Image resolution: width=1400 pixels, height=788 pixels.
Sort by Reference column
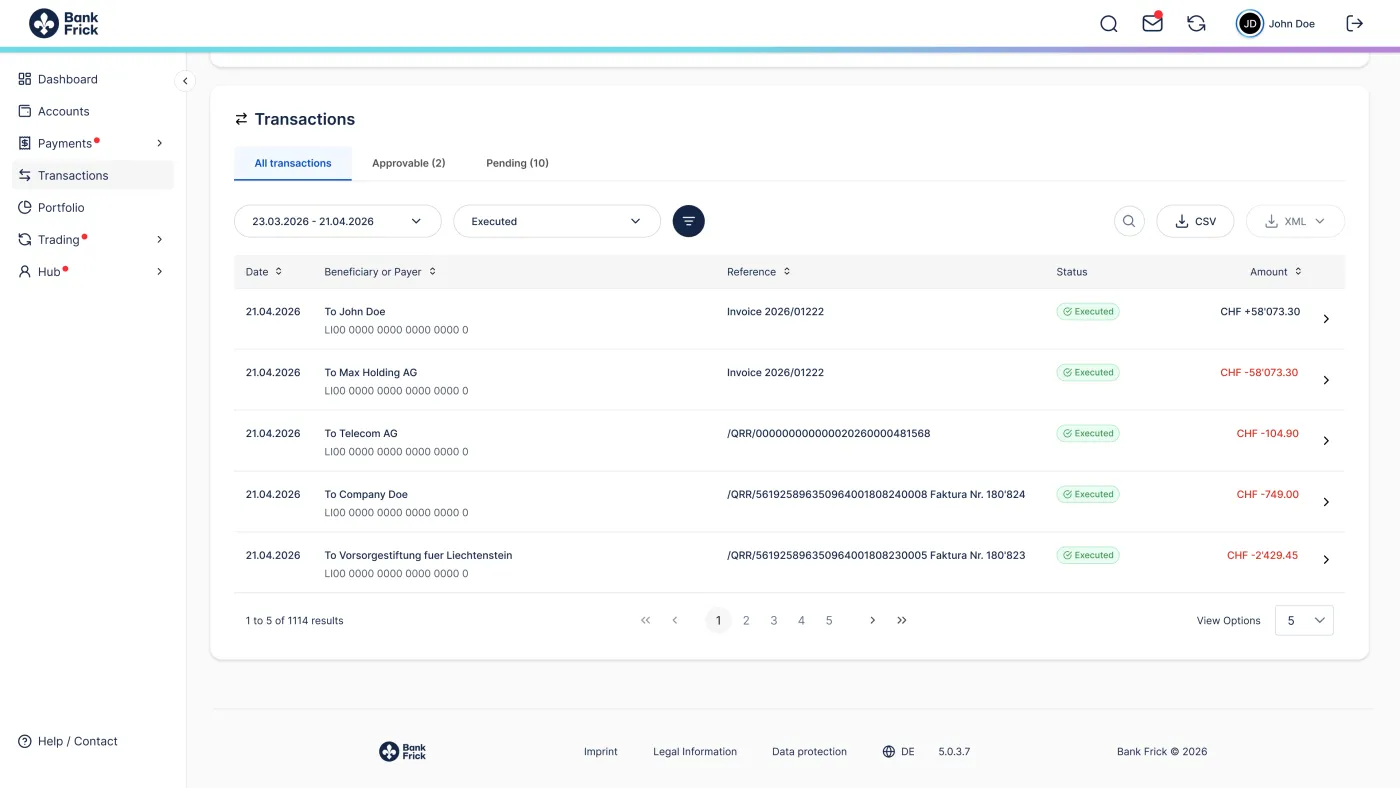click(x=759, y=271)
